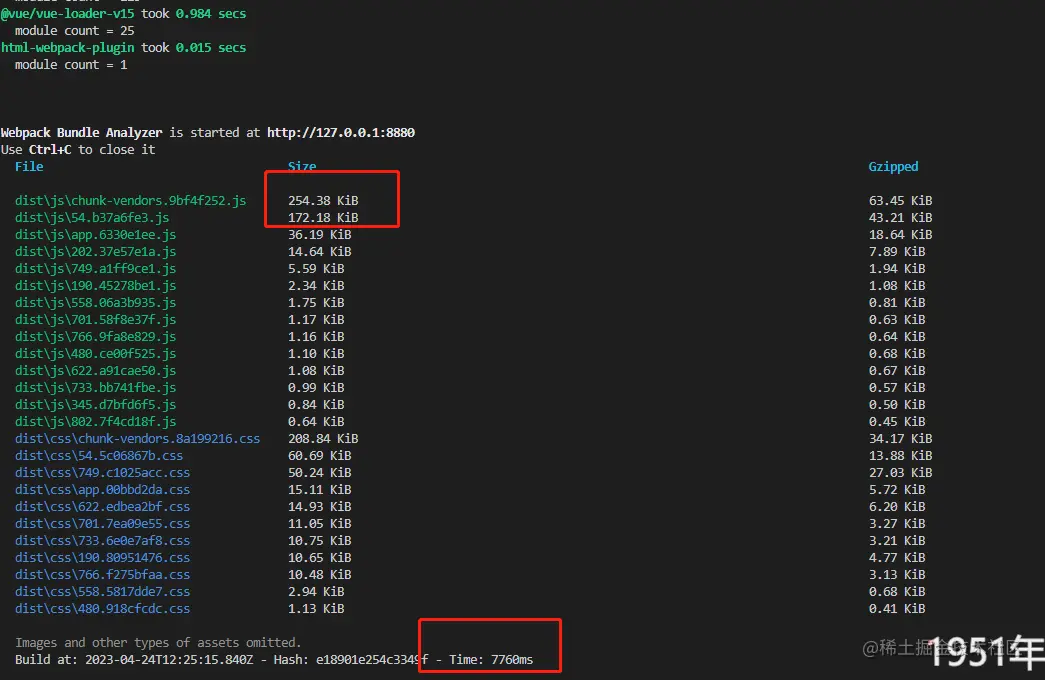The image size is (1045, 680).
Task: Click the 43.21 KiB gzipped value
Action: (900, 218)
